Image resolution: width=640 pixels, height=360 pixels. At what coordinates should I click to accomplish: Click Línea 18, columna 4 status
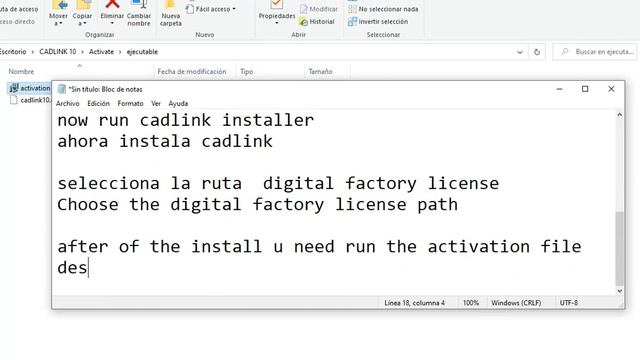(414, 303)
